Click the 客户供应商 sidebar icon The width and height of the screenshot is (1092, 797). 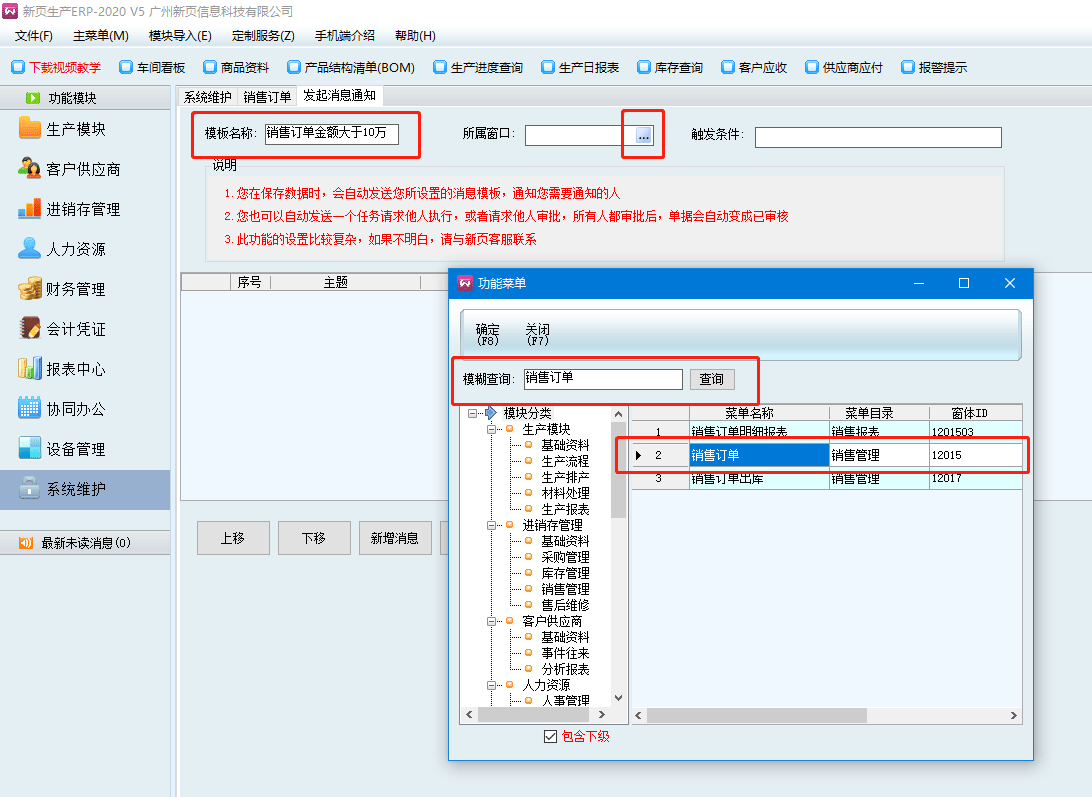pyautogui.click(x=30, y=169)
